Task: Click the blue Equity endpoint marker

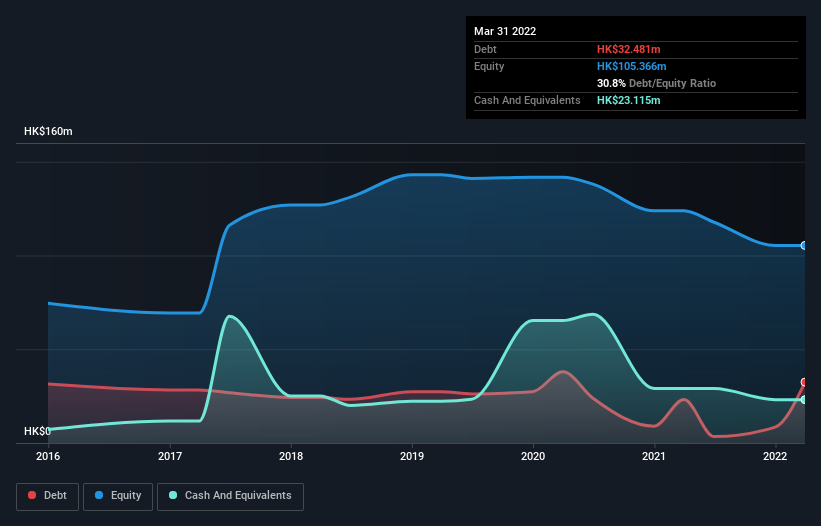Action: click(804, 245)
